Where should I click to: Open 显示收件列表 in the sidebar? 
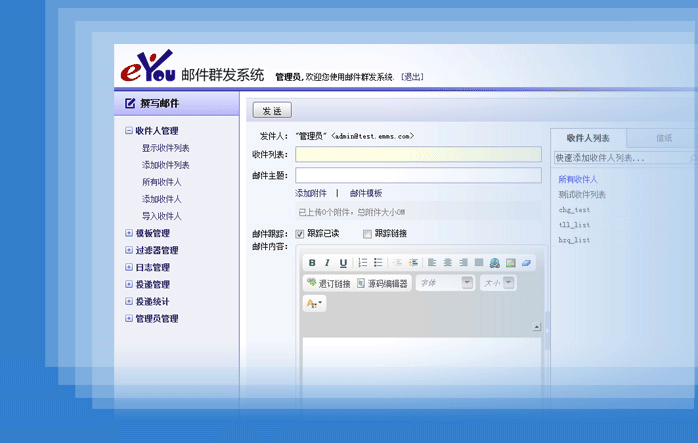pyautogui.click(x=166, y=148)
